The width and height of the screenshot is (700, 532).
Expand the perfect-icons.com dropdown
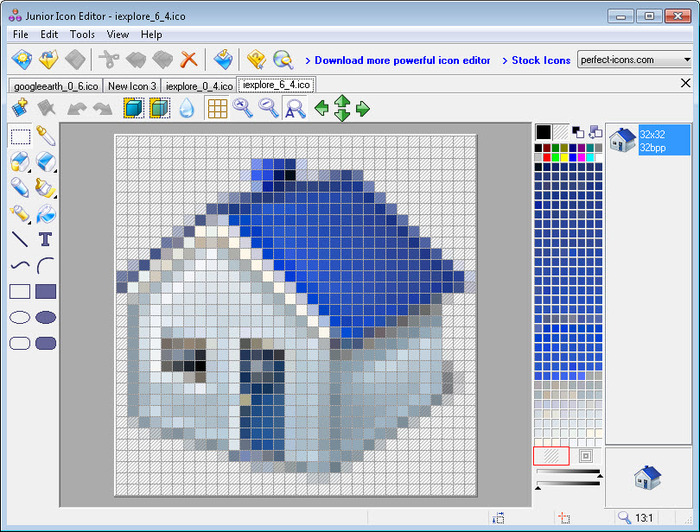coord(687,59)
